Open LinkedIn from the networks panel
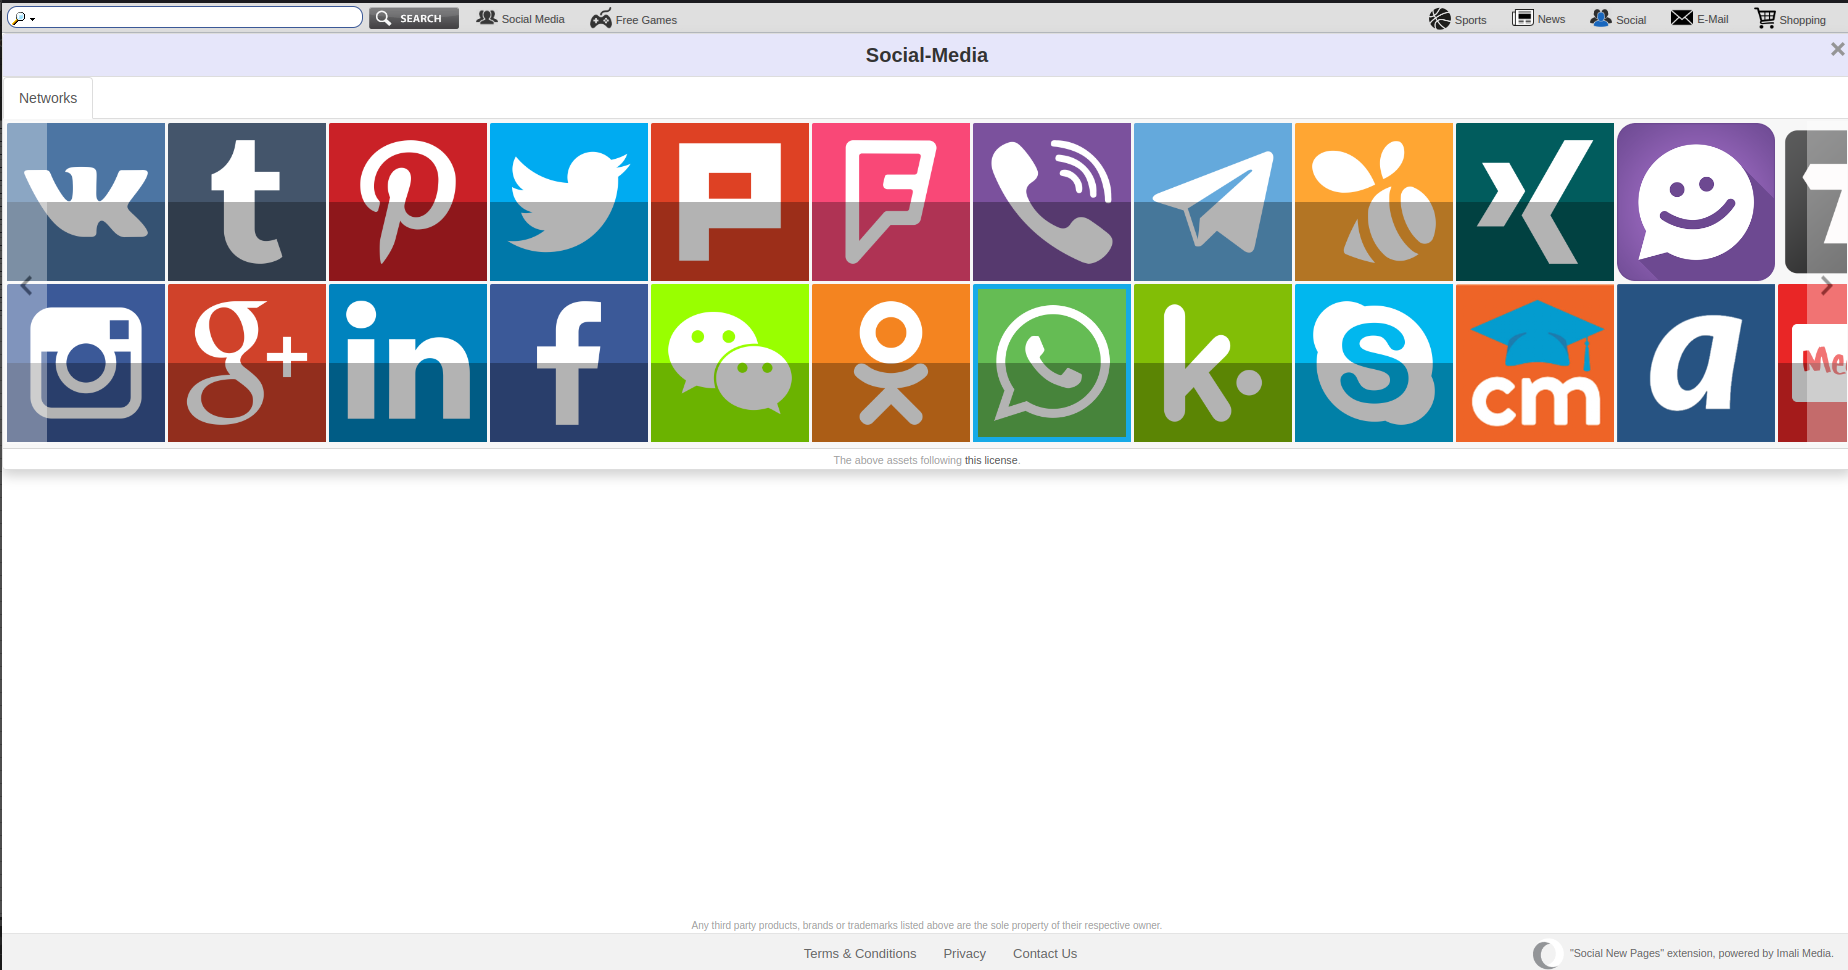The image size is (1848, 970). point(407,362)
